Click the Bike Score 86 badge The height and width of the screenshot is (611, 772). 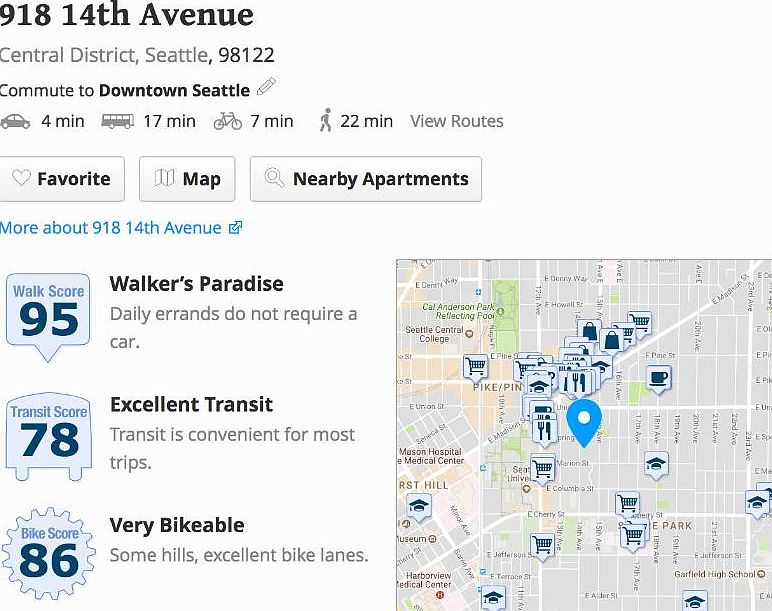[x=49, y=553]
